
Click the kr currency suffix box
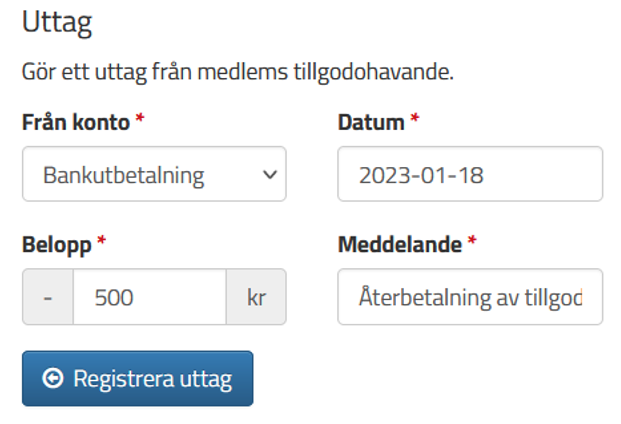(x=256, y=297)
